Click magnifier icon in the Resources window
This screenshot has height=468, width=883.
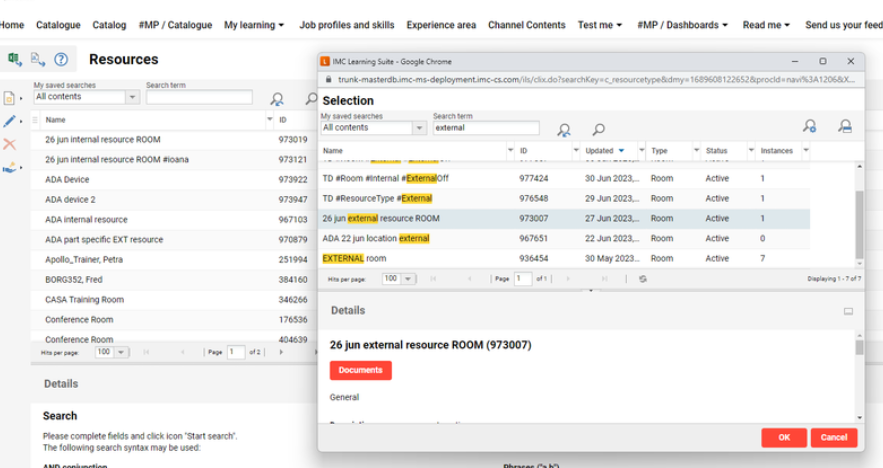311,100
